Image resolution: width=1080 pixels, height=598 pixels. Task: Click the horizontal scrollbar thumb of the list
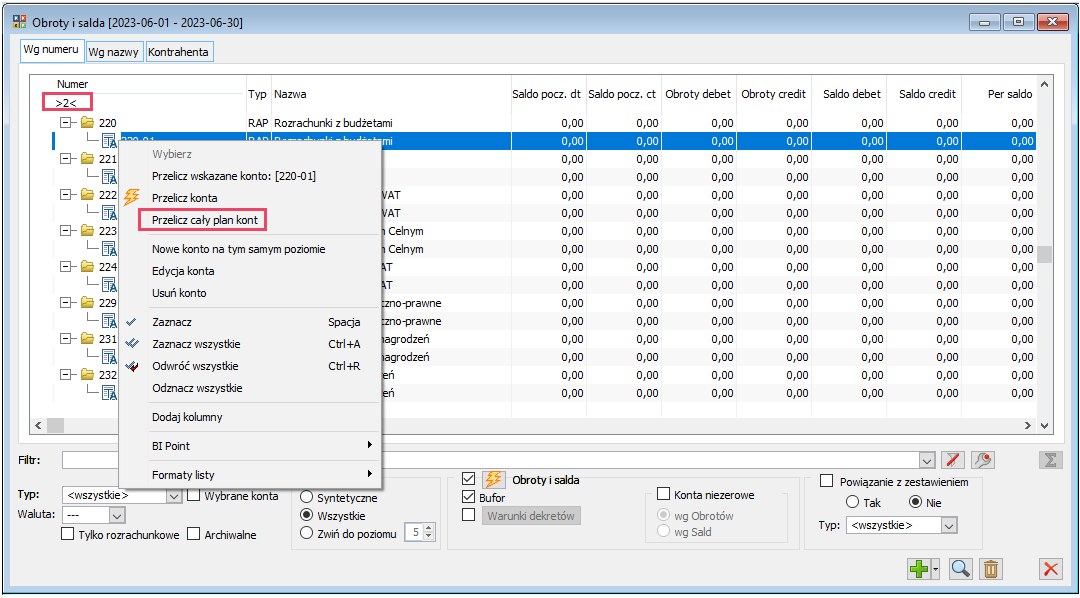(55, 425)
